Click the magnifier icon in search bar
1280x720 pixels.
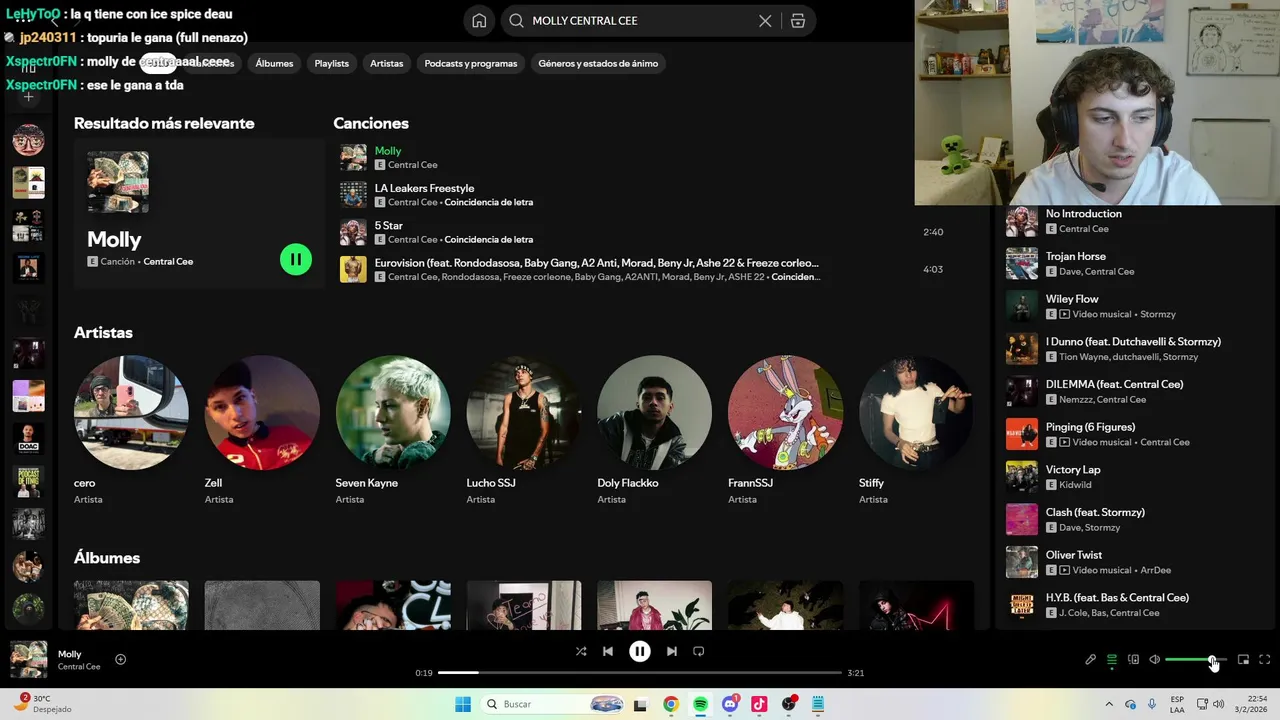click(516, 21)
